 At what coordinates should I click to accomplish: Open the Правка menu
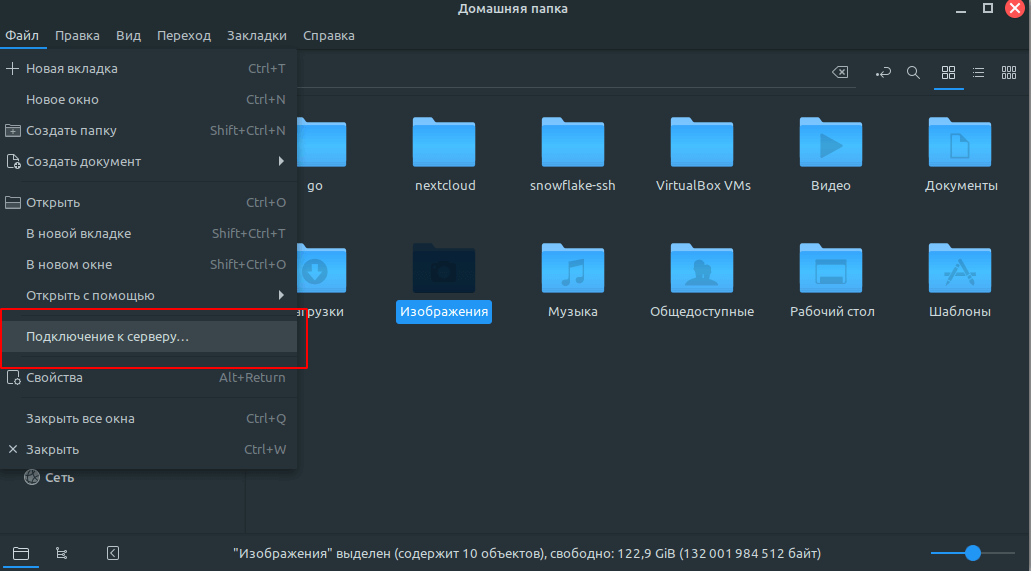[77, 36]
